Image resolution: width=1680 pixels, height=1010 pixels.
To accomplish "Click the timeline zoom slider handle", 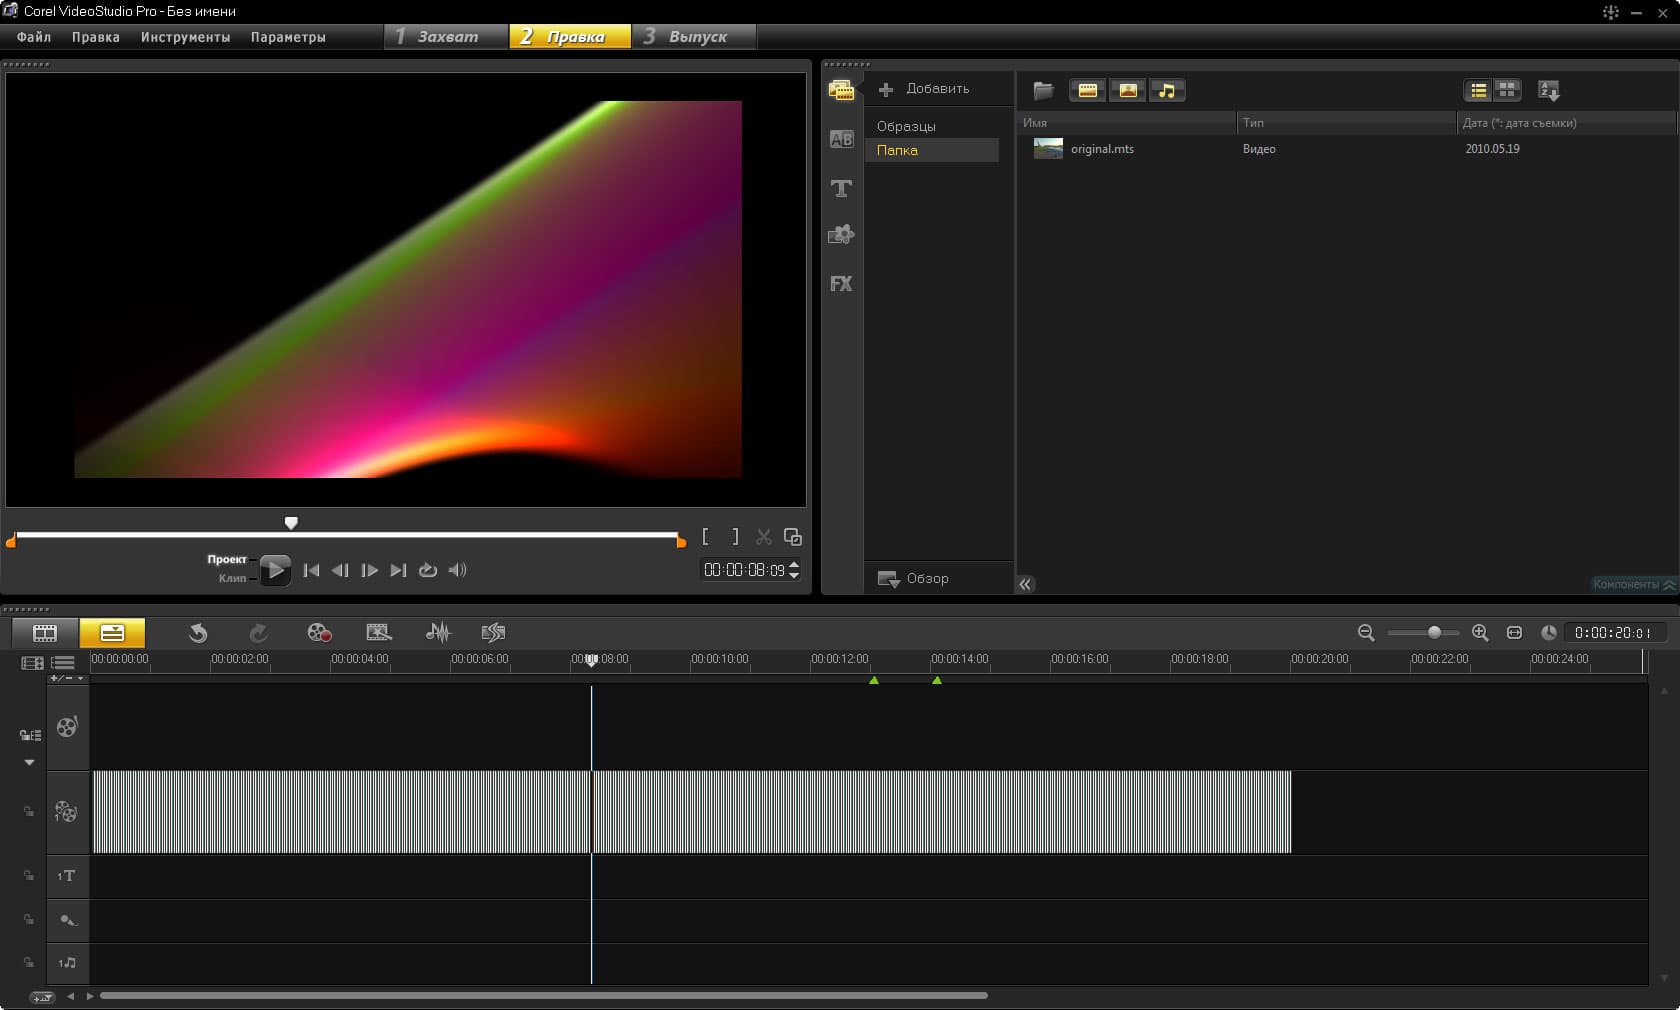I will coord(1434,633).
